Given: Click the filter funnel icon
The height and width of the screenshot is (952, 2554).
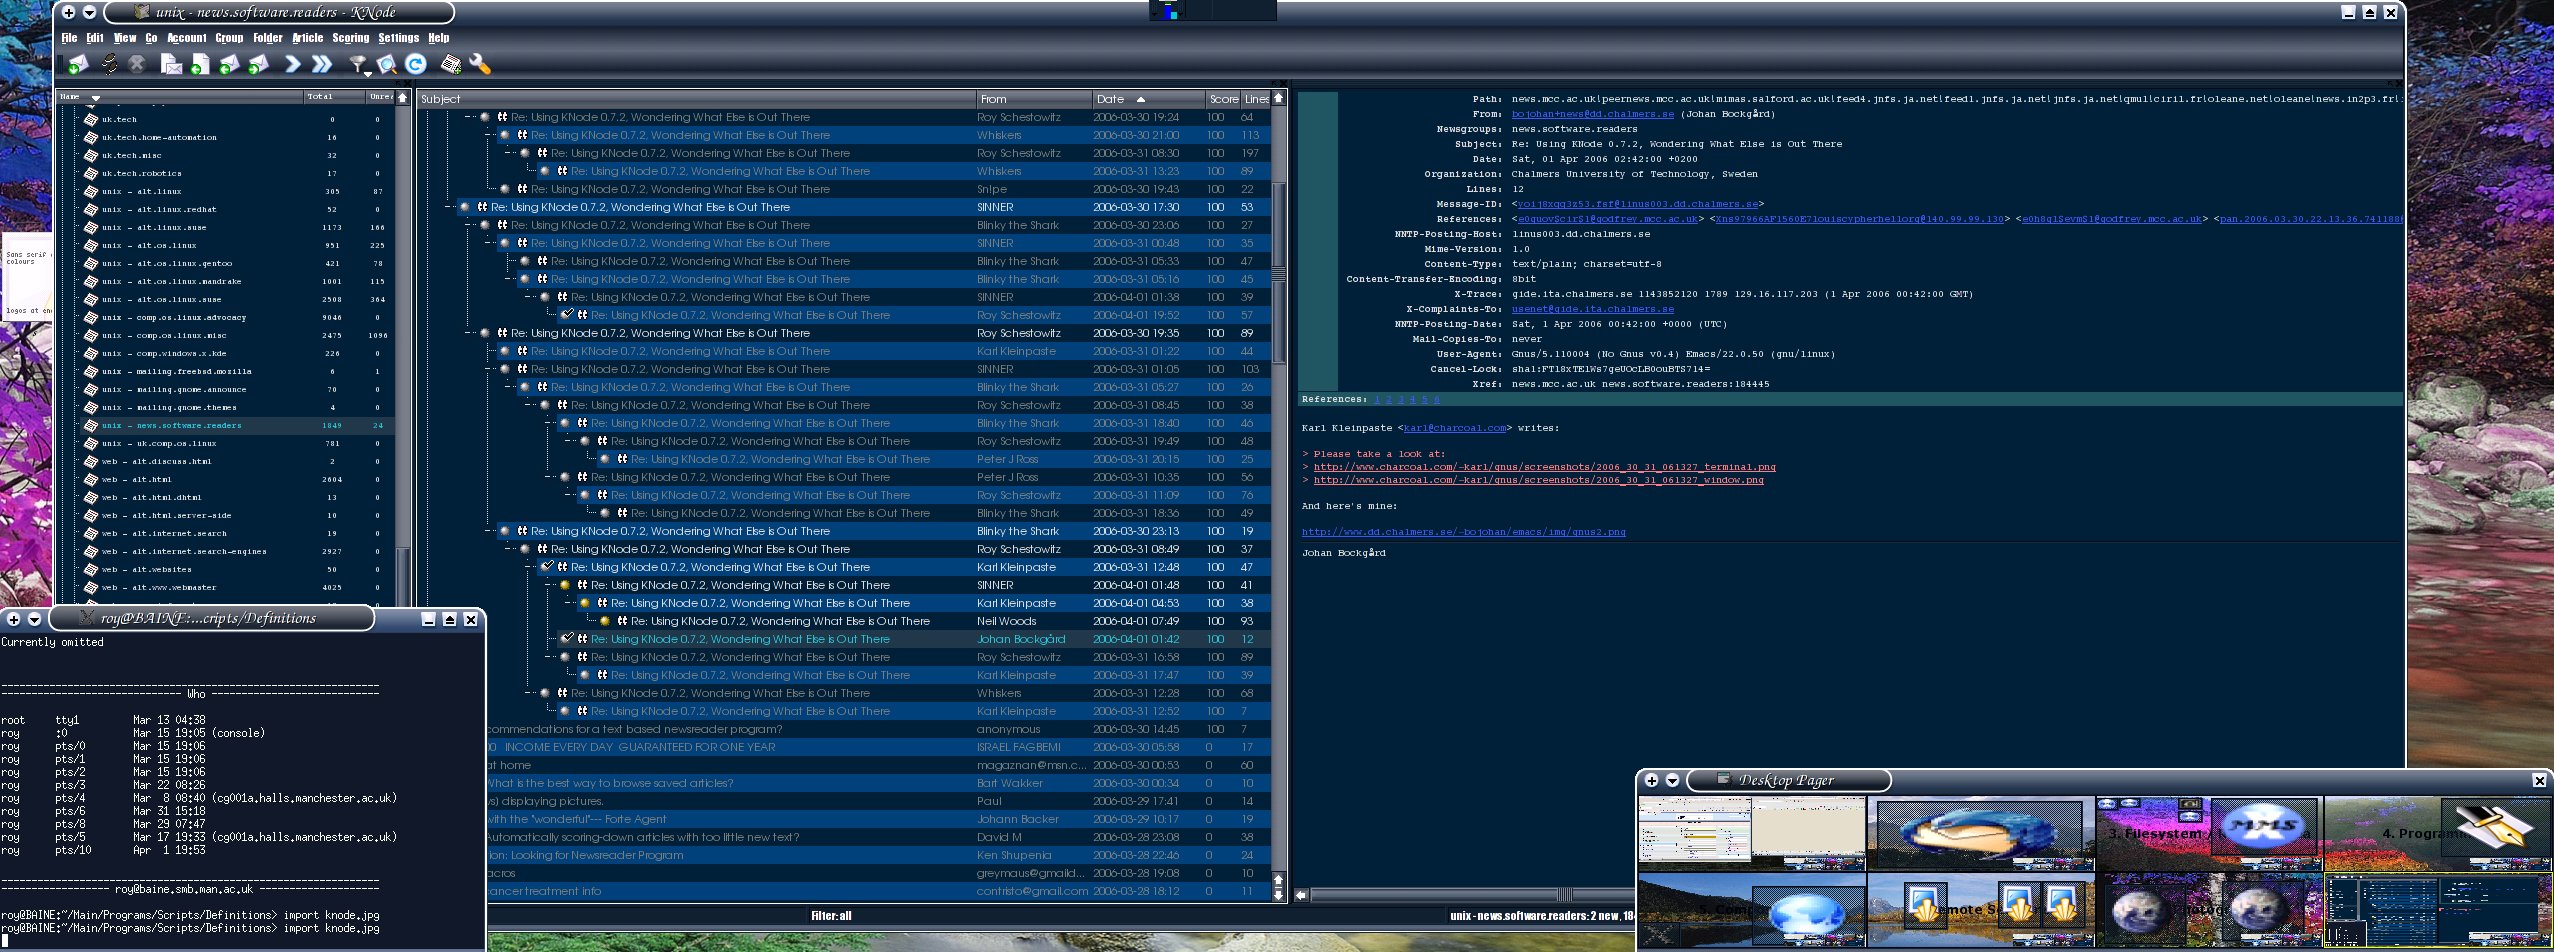Looking at the screenshot, I should (357, 65).
